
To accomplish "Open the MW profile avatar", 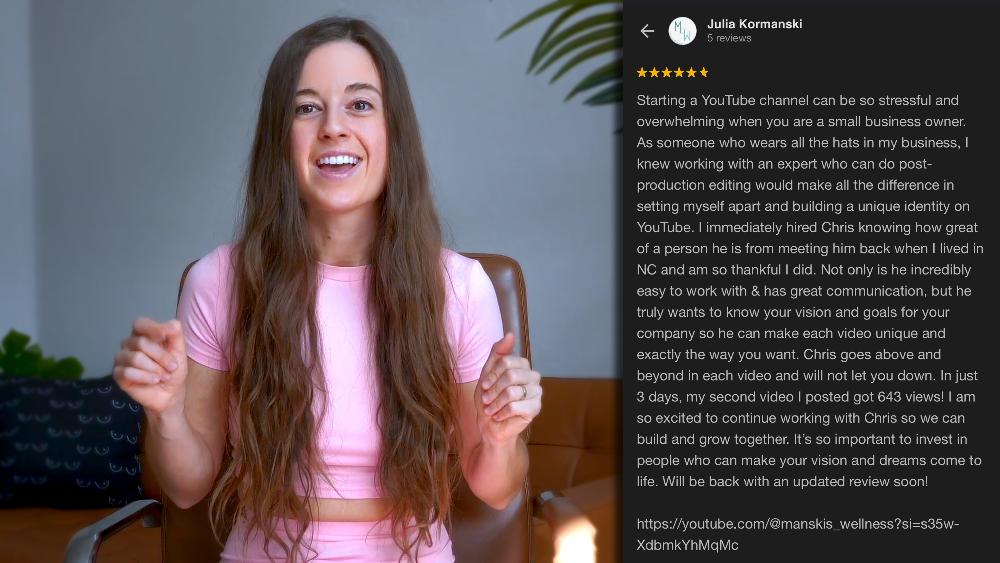I will (682, 31).
